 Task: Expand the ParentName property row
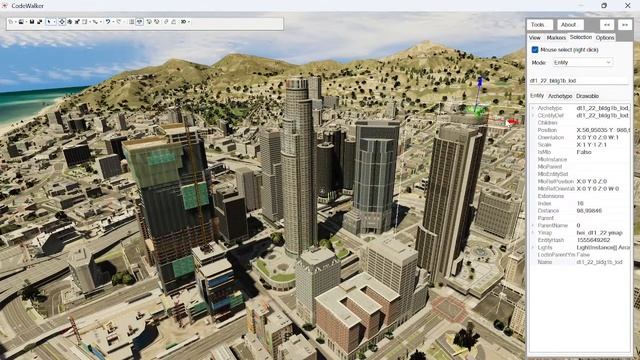click(533, 225)
